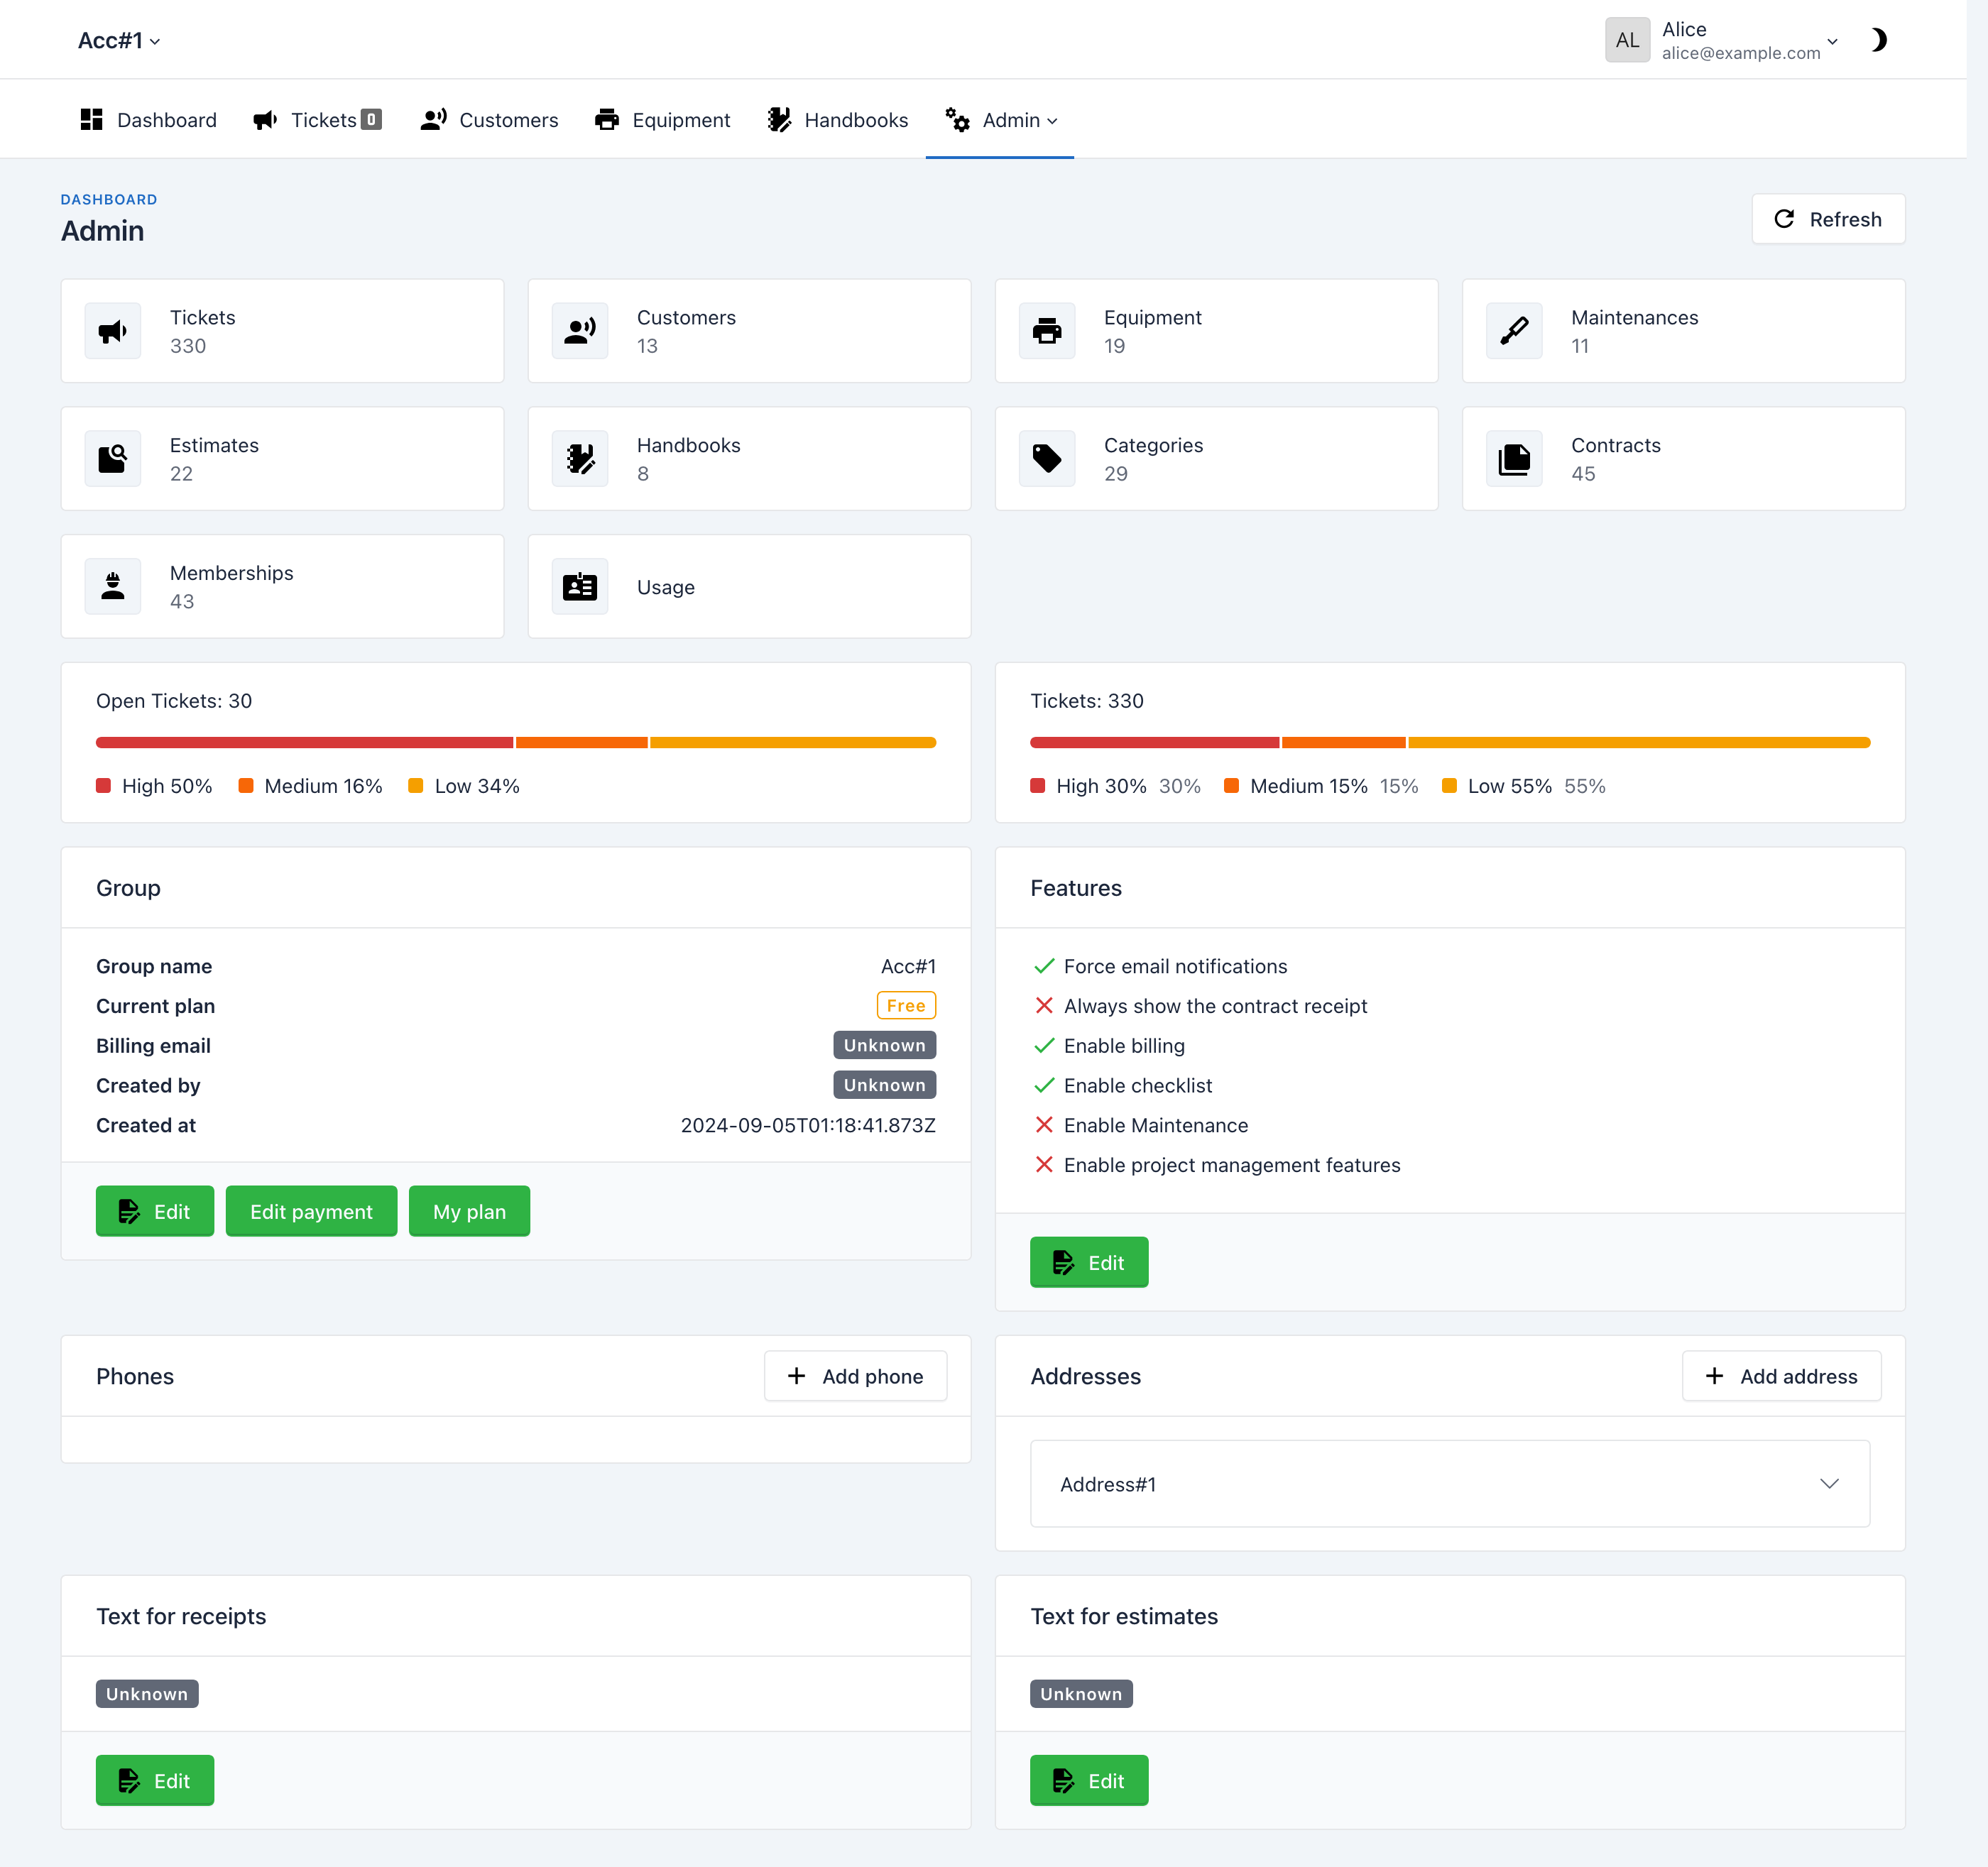Click My plan button
The image size is (1988, 1867).
pos(465,1211)
